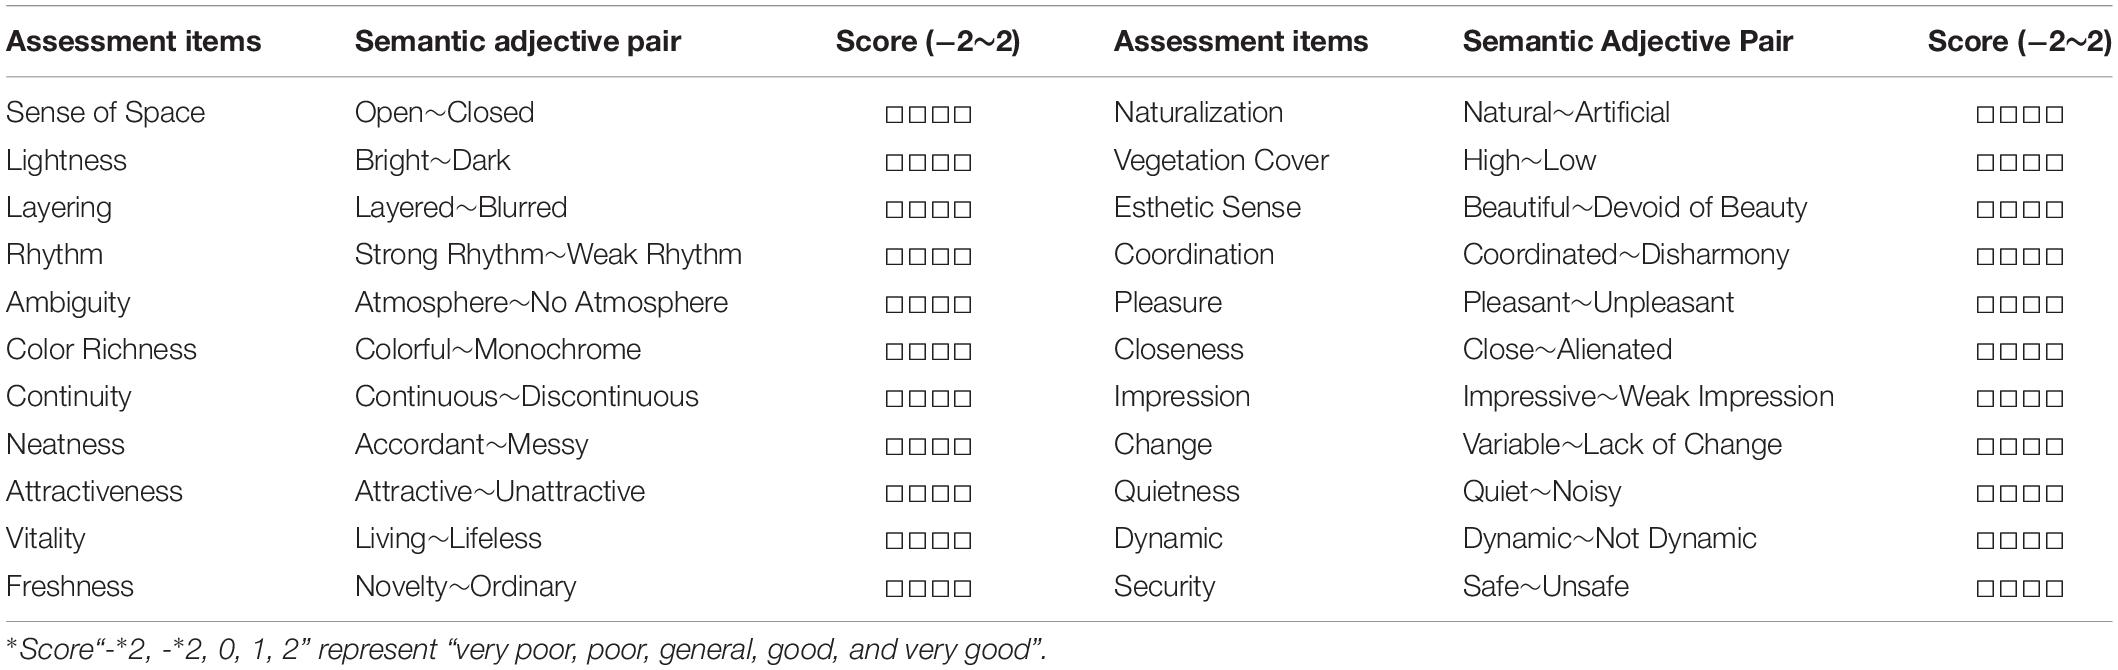Viewport: 2118px width, 670px height.
Task: Mark the first score box for Security
Action: [x=1986, y=588]
